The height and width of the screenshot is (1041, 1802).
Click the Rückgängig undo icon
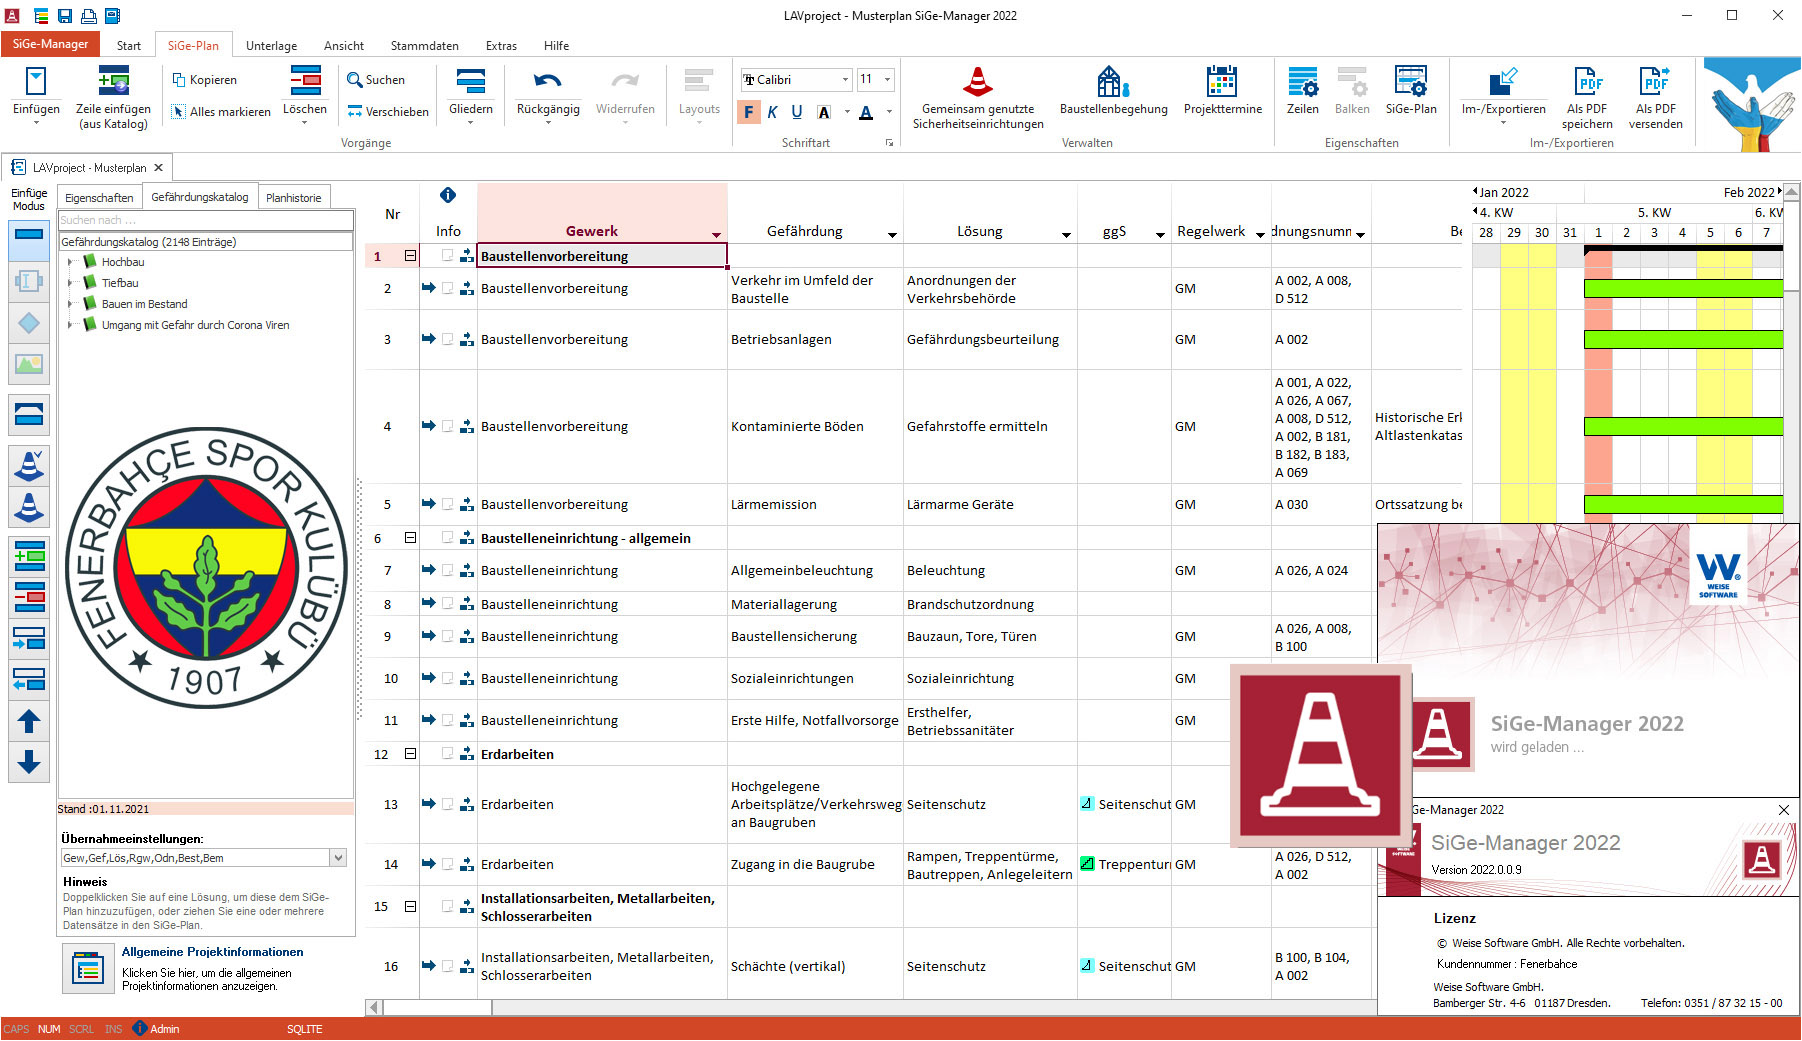[547, 82]
